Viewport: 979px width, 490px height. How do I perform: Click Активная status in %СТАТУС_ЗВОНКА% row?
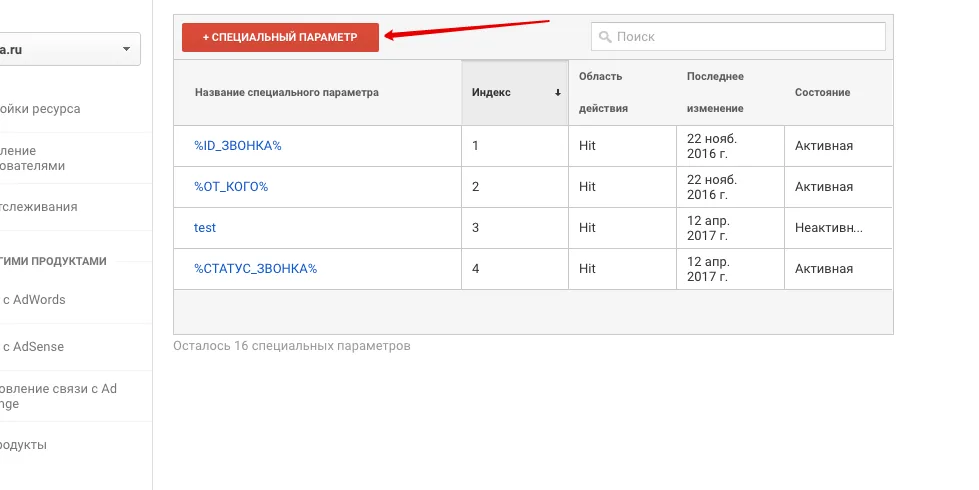click(824, 268)
